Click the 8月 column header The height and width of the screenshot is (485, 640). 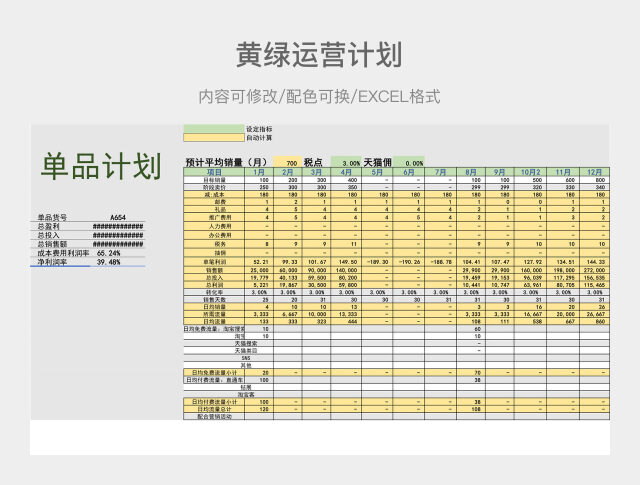click(x=471, y=172)
